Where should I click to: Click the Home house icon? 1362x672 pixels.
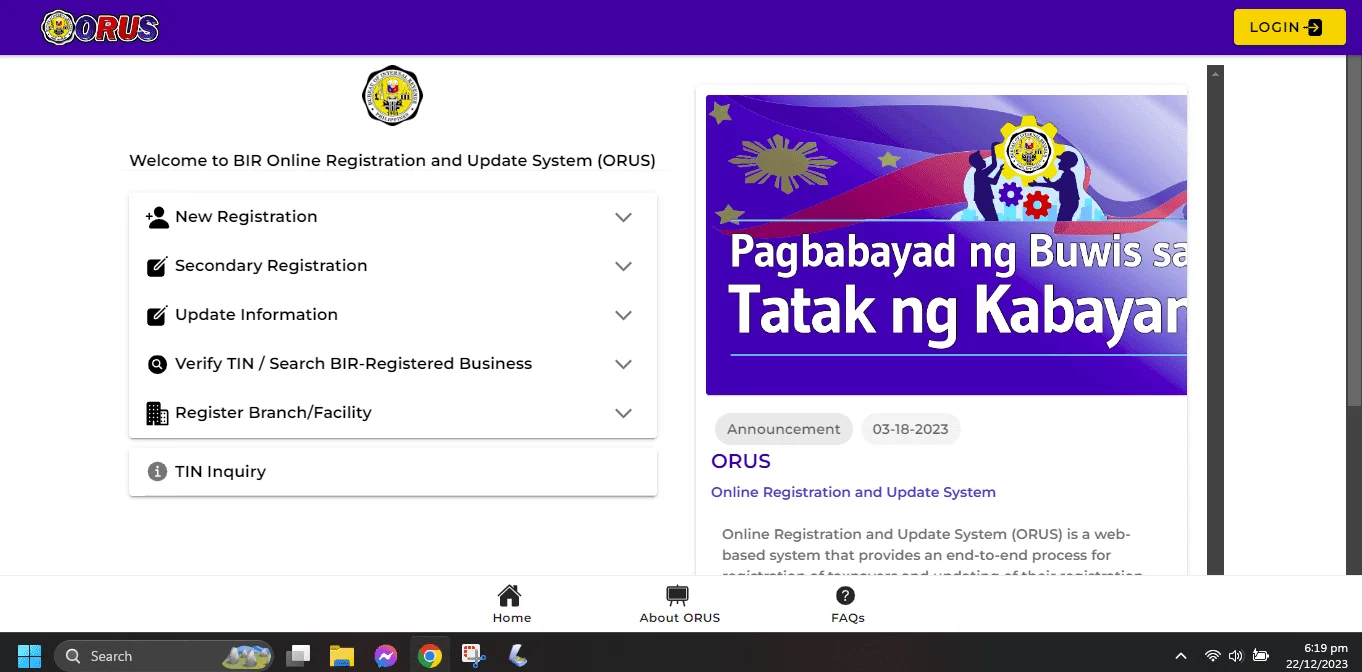pos(510,596)
